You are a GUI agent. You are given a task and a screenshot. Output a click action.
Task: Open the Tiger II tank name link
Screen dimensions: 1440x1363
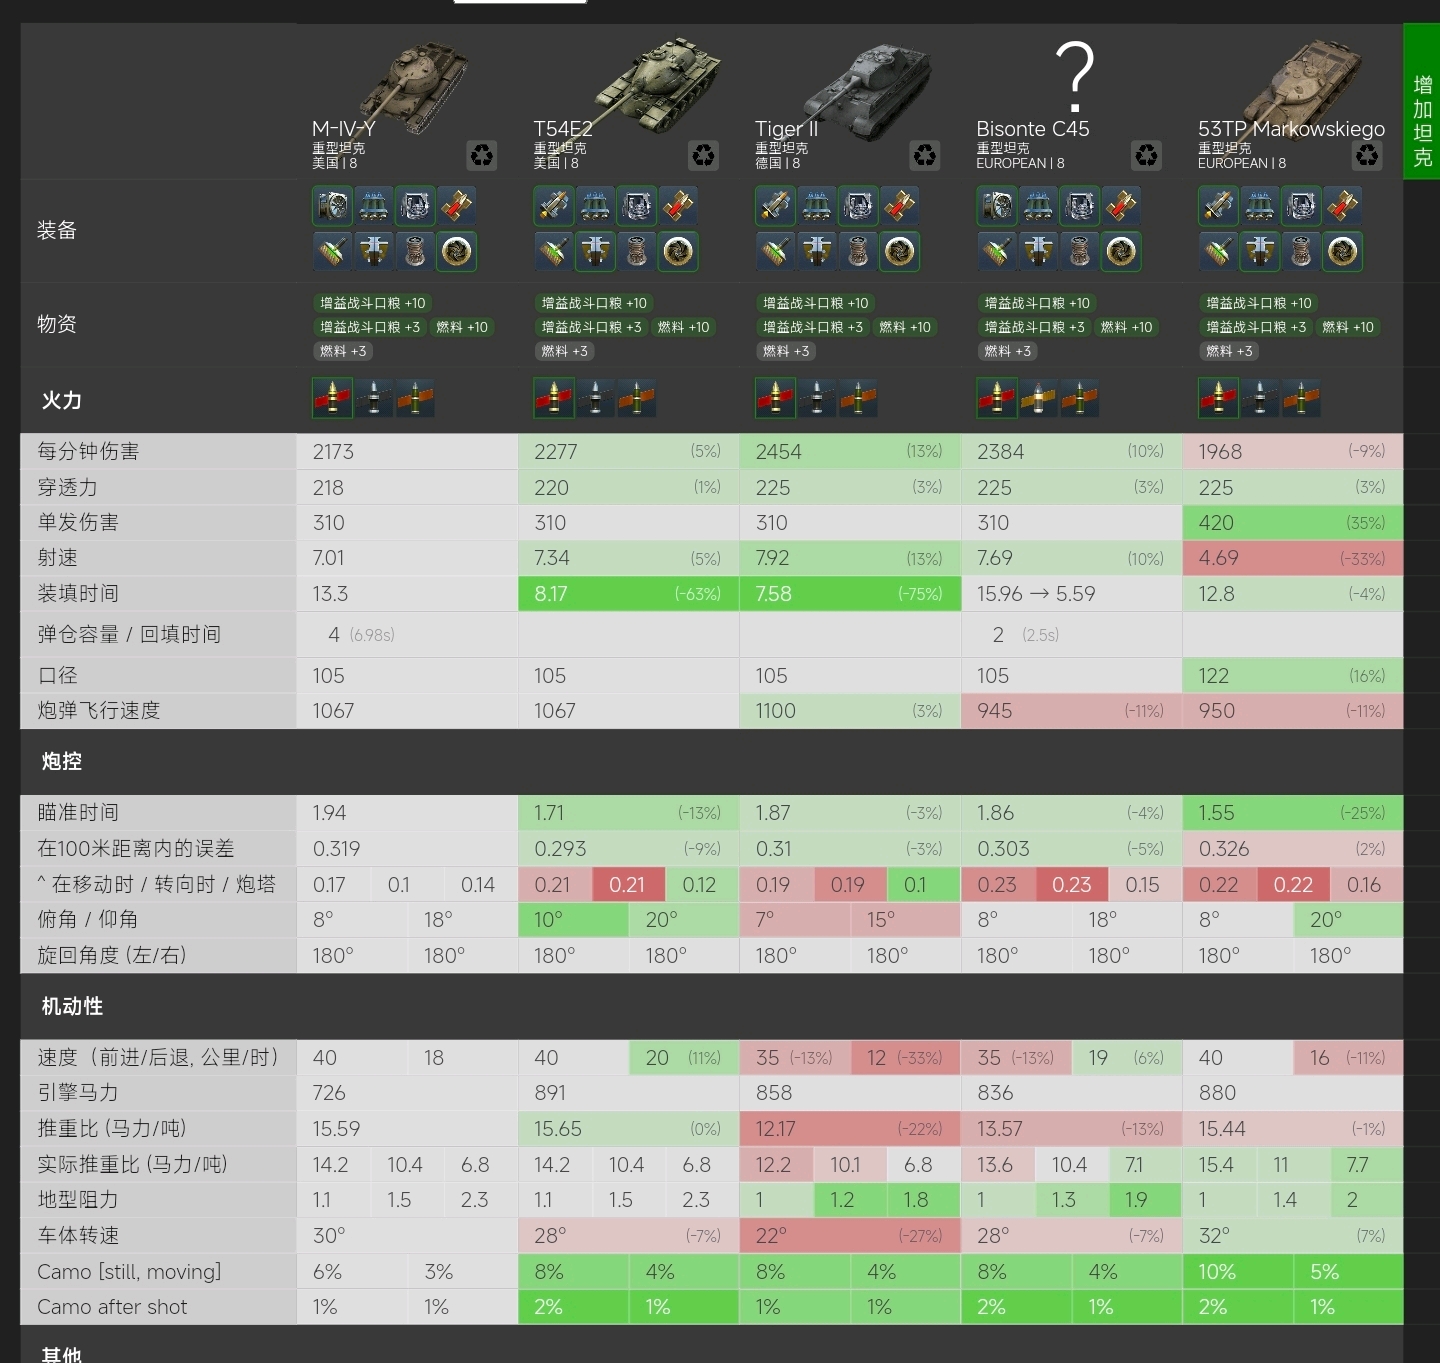pos(786,129)
